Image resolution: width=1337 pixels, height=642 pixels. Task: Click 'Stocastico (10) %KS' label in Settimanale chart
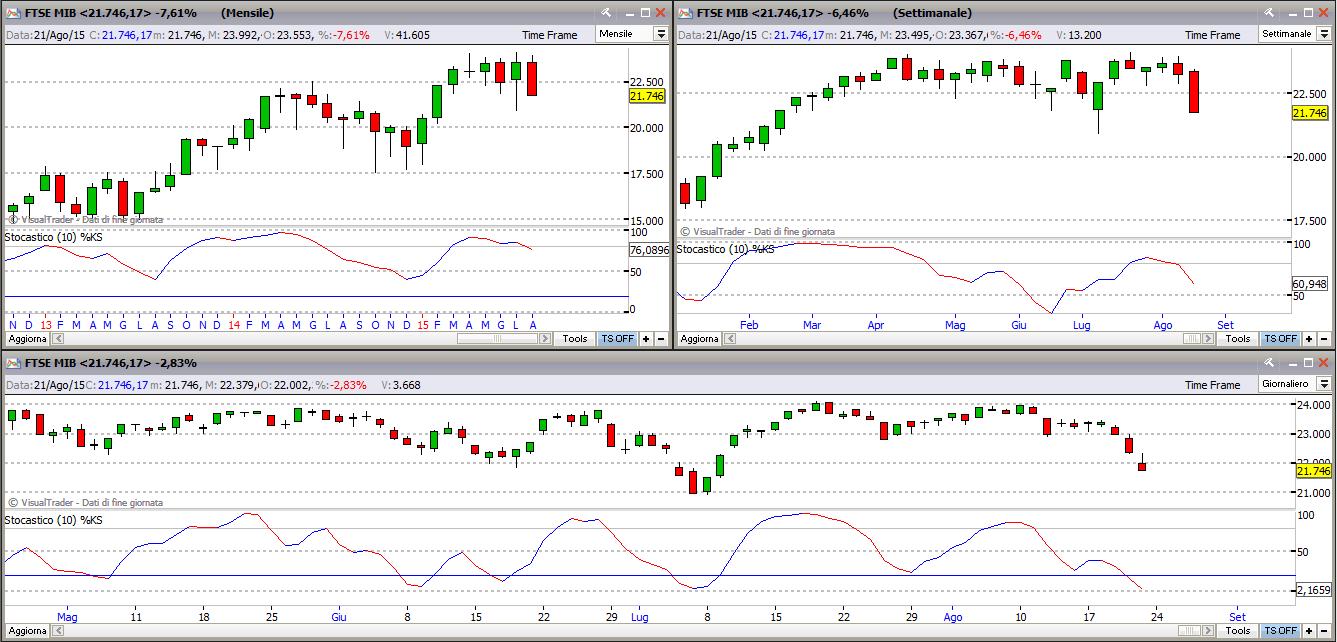726,248
